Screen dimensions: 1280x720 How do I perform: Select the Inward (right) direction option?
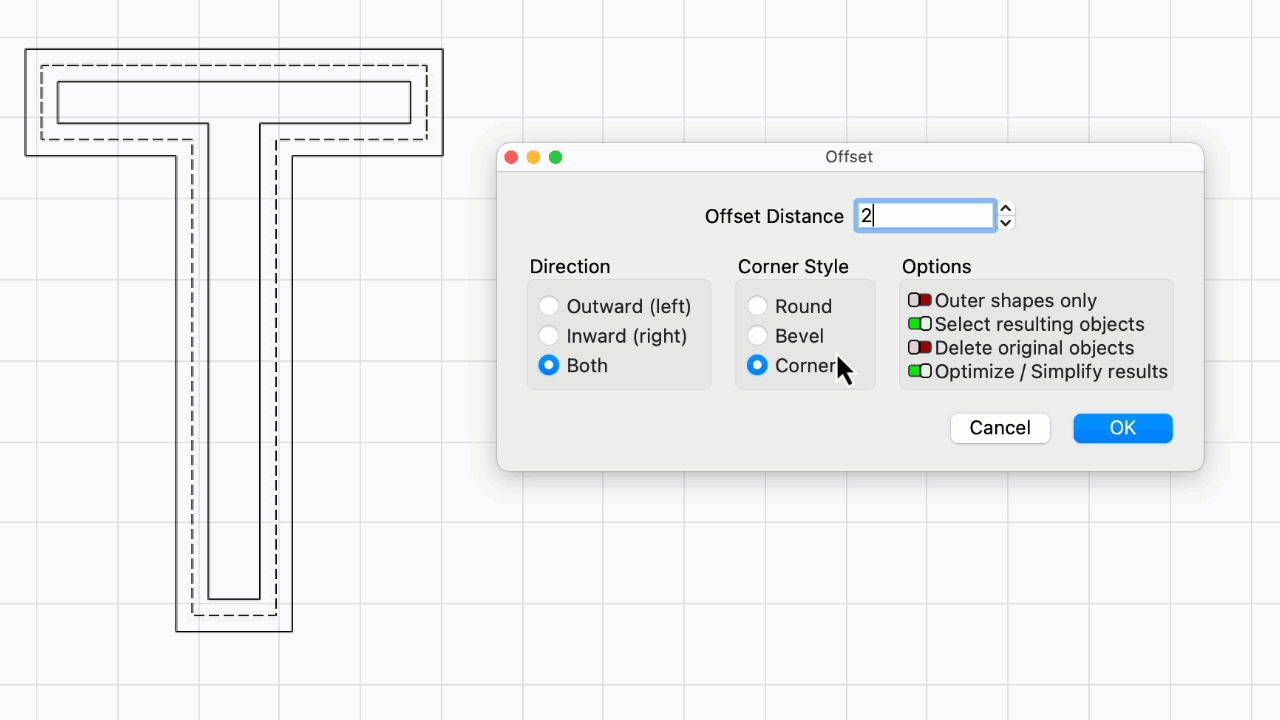548,336
